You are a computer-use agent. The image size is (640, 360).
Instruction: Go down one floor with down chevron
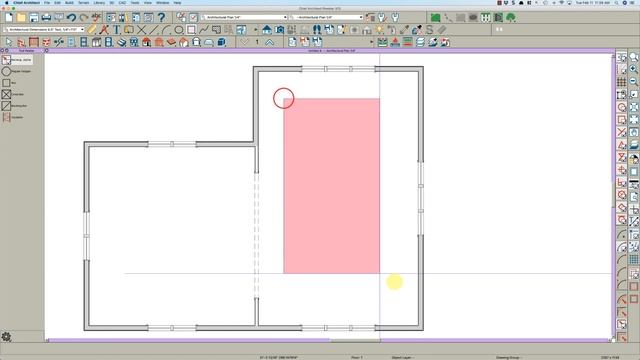click(244, 42)
